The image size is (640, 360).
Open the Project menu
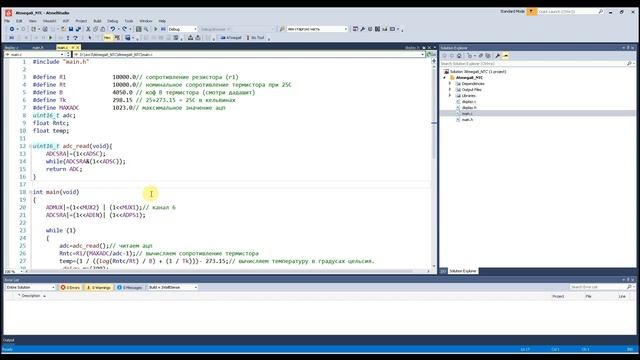click(x=81, y=21)
